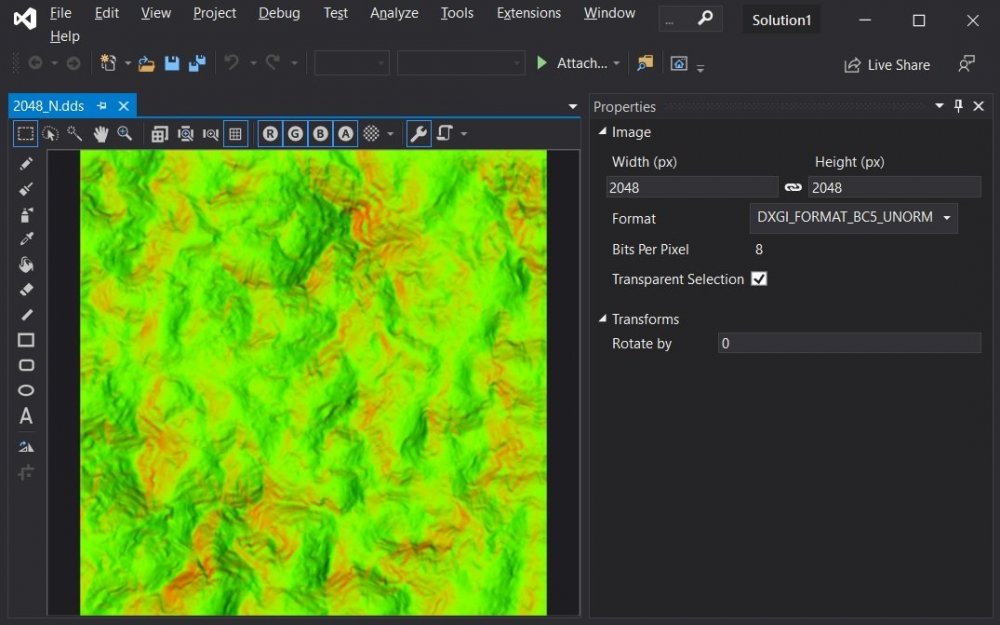Screen dimensions: 1000x625
Task: Select the Eyedropper tool
Action: (x=26, y=239)
